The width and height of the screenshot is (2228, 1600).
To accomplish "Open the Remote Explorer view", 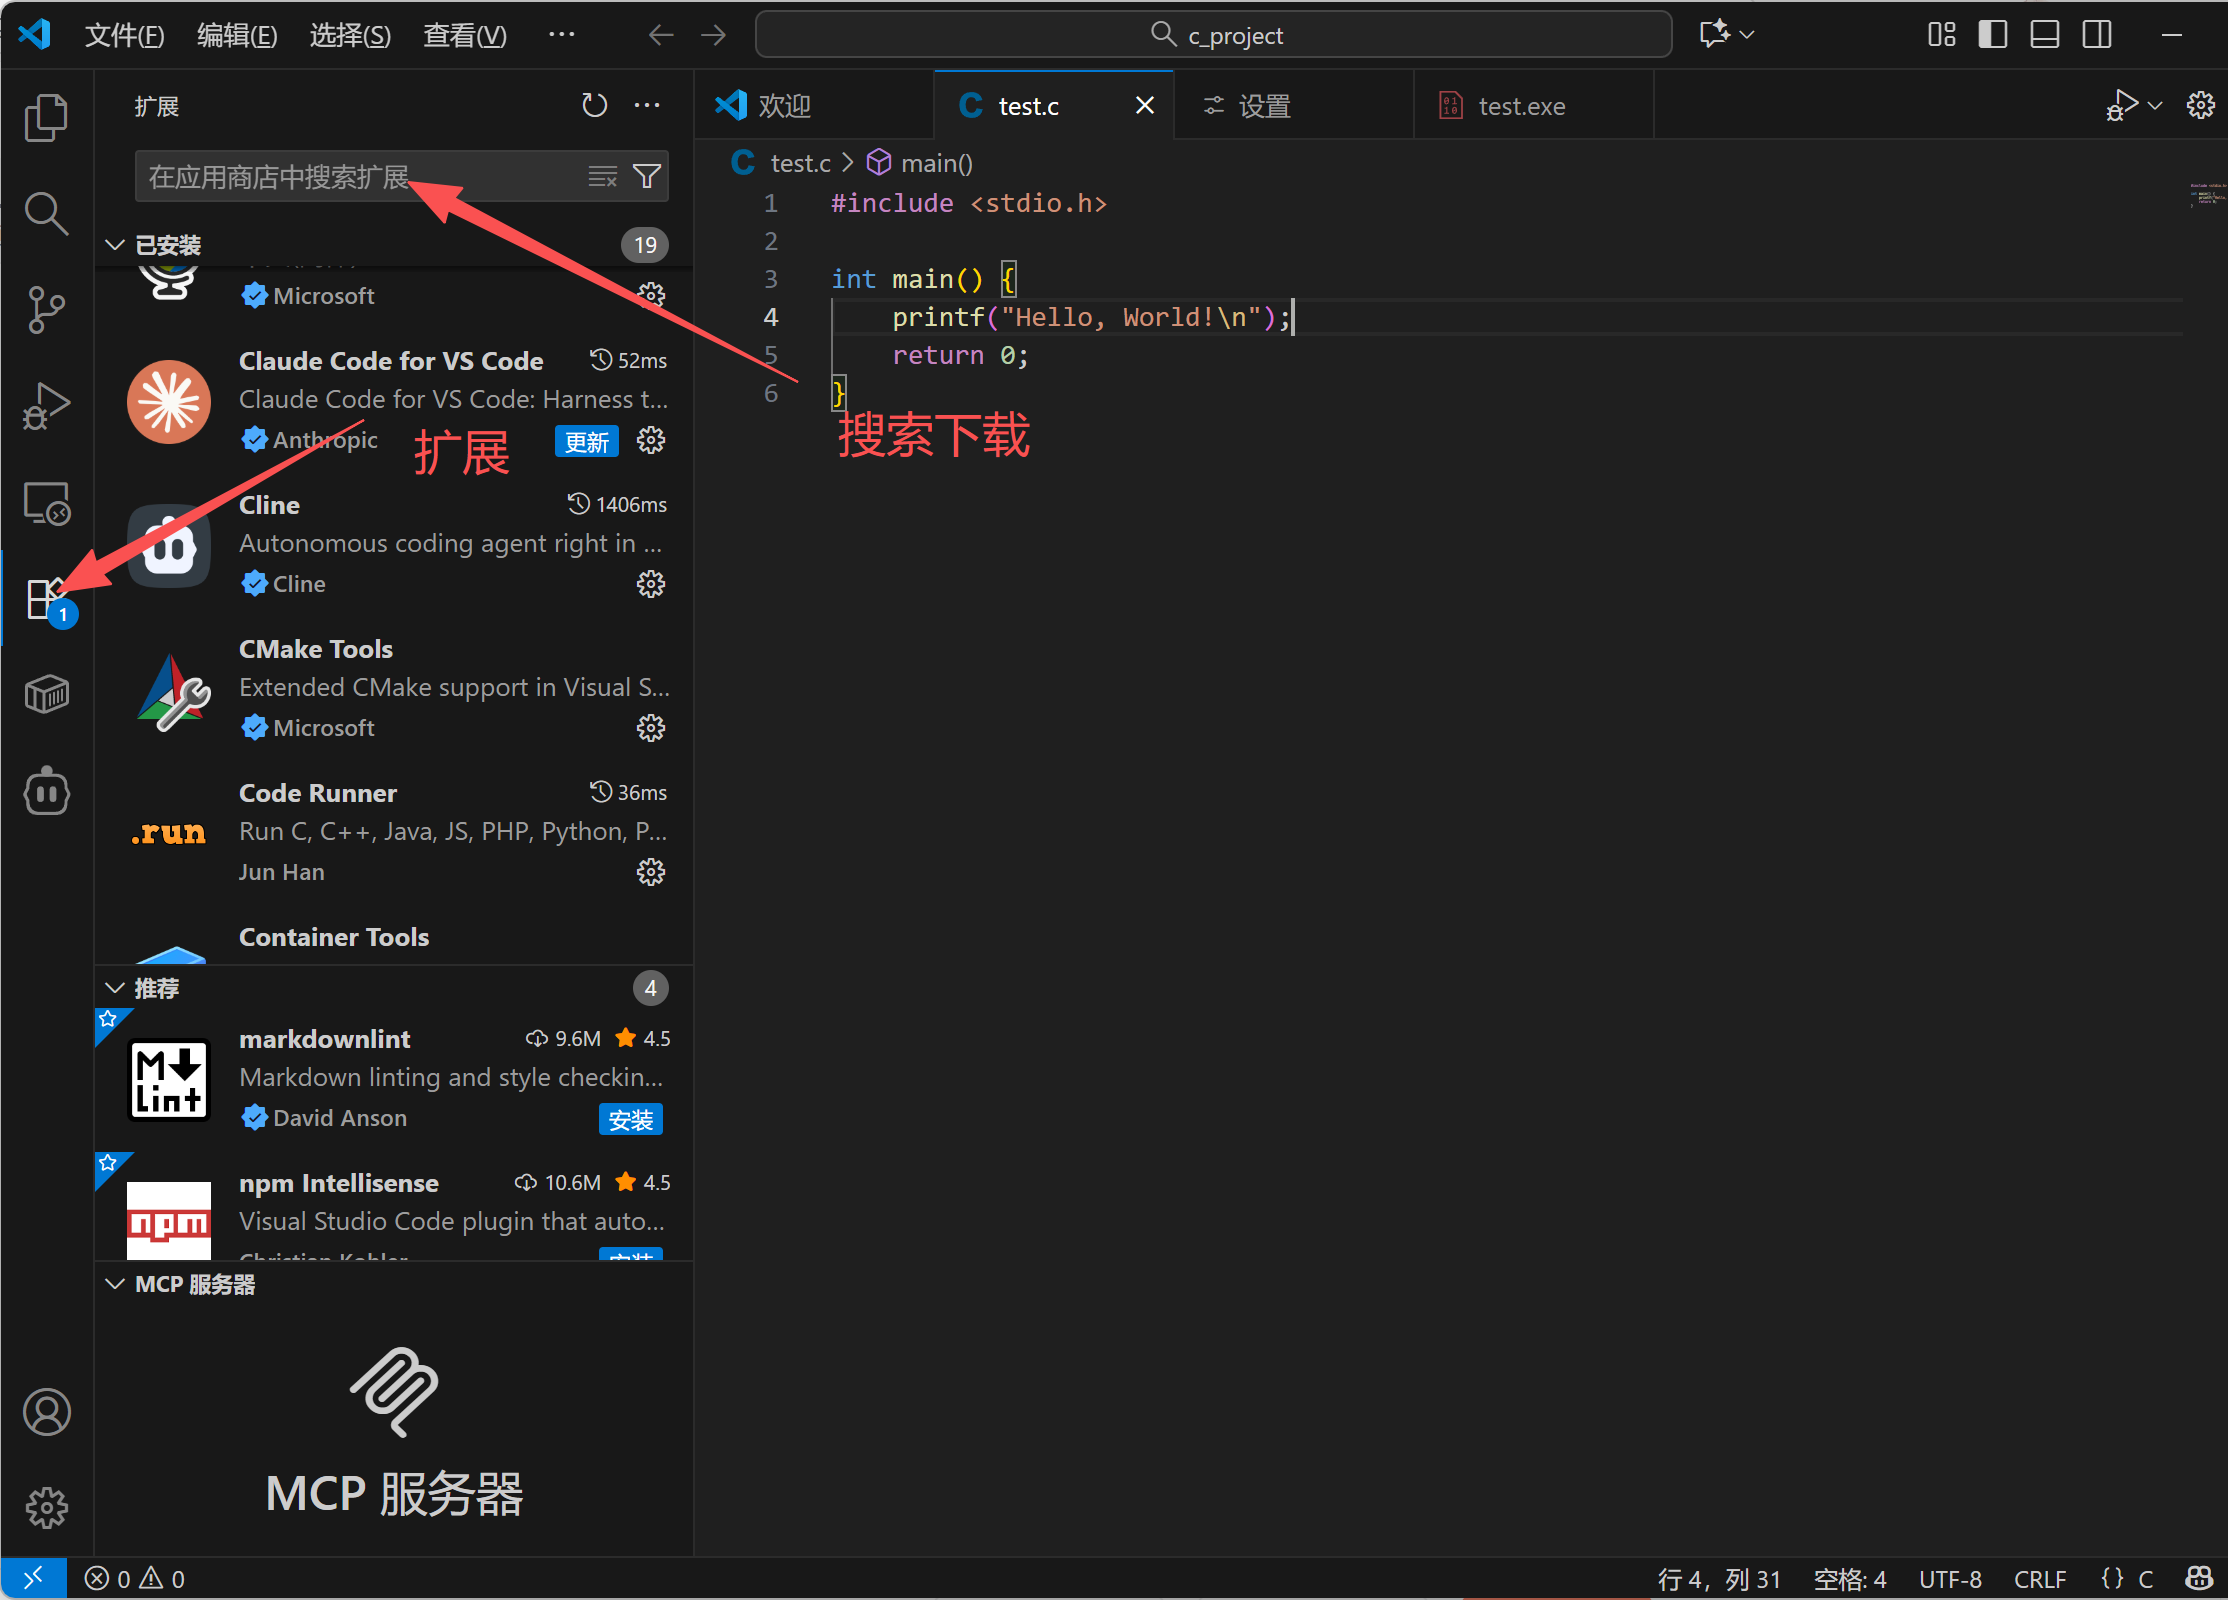I will [46, 503].
